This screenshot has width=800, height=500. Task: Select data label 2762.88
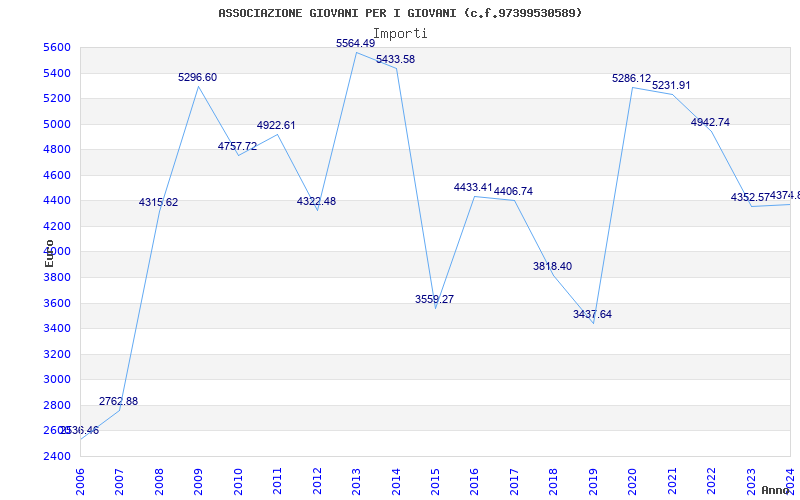coord(118,402)
